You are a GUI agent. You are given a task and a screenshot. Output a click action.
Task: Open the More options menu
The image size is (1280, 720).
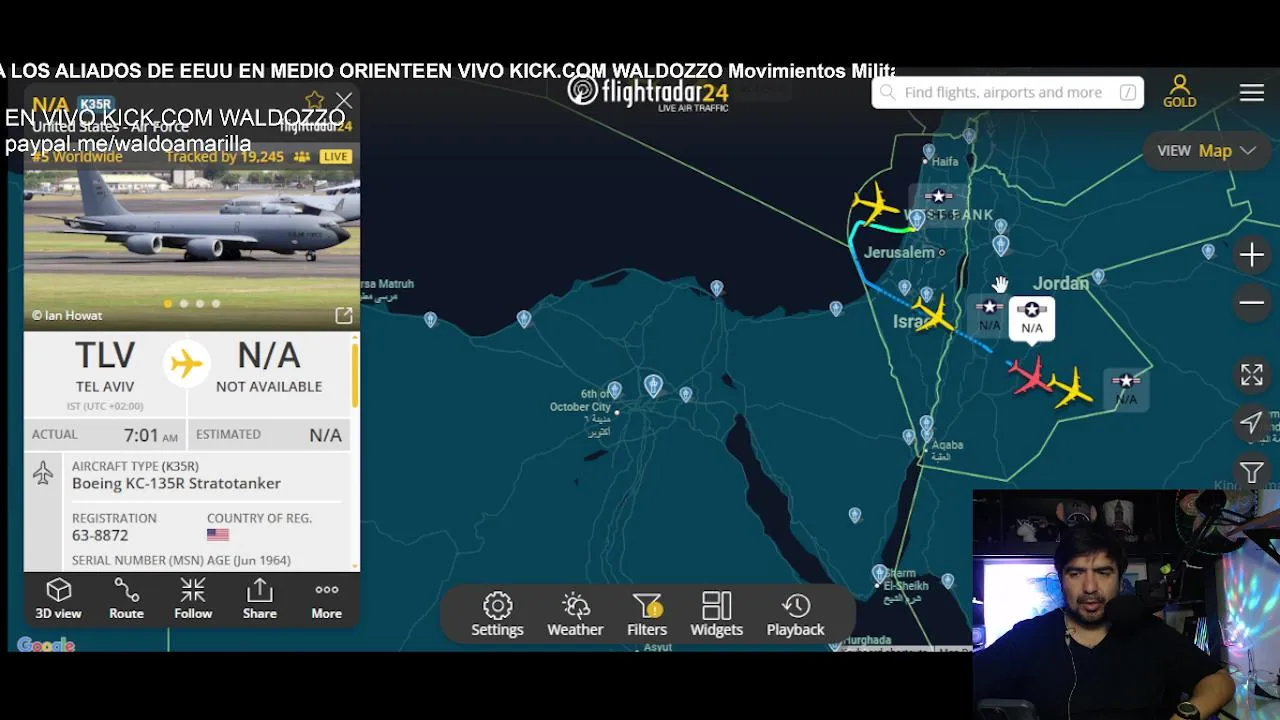pos(326,599)
